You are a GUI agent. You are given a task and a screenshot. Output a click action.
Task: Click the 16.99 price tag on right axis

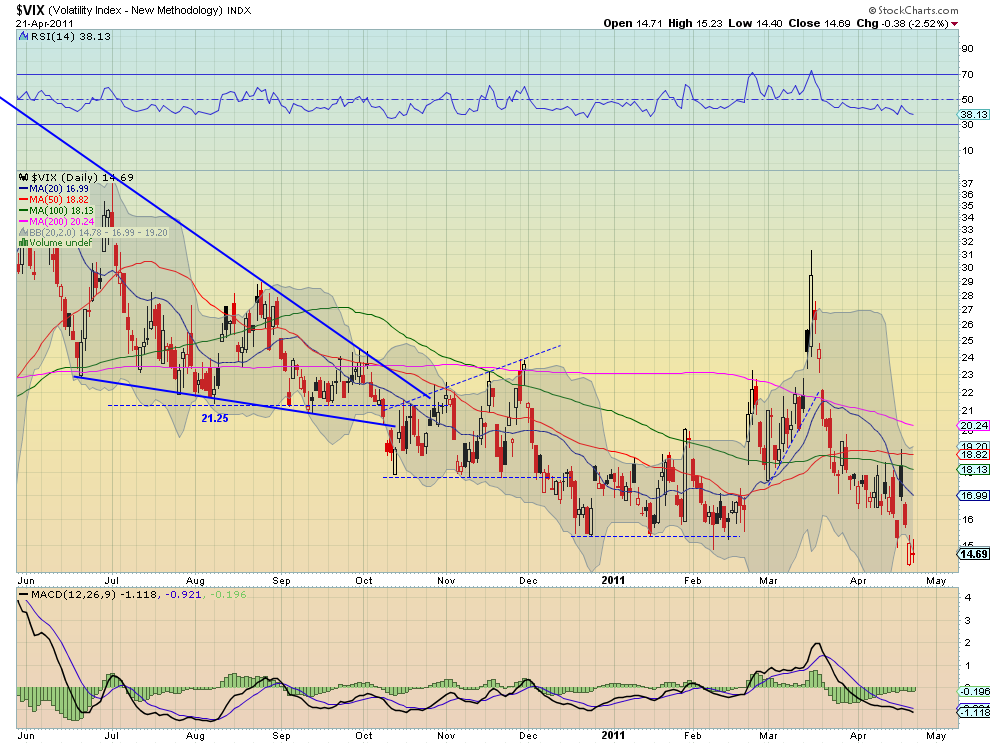974,495
